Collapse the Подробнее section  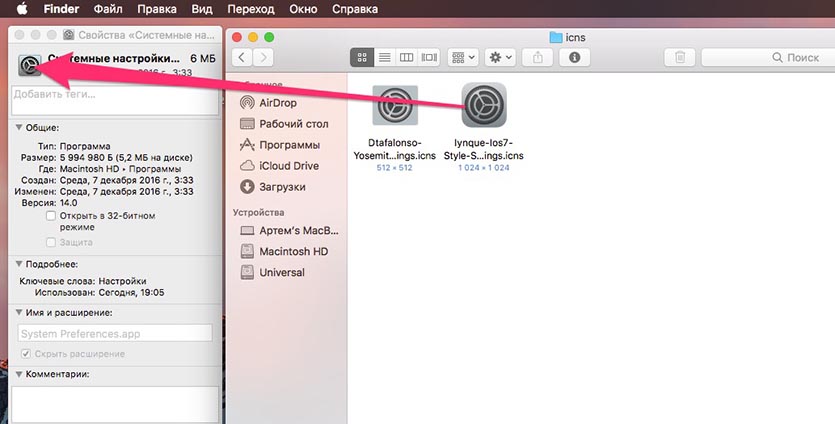(x=19, y=264)
